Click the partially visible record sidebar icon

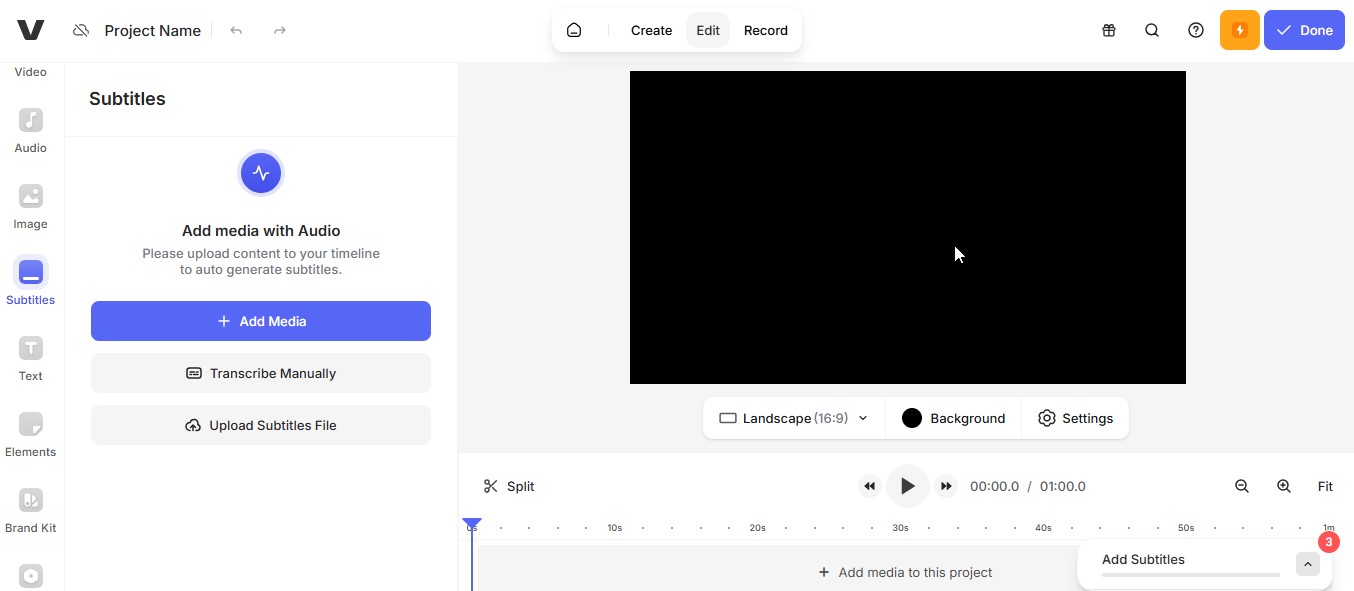click(x=31, y=576)
